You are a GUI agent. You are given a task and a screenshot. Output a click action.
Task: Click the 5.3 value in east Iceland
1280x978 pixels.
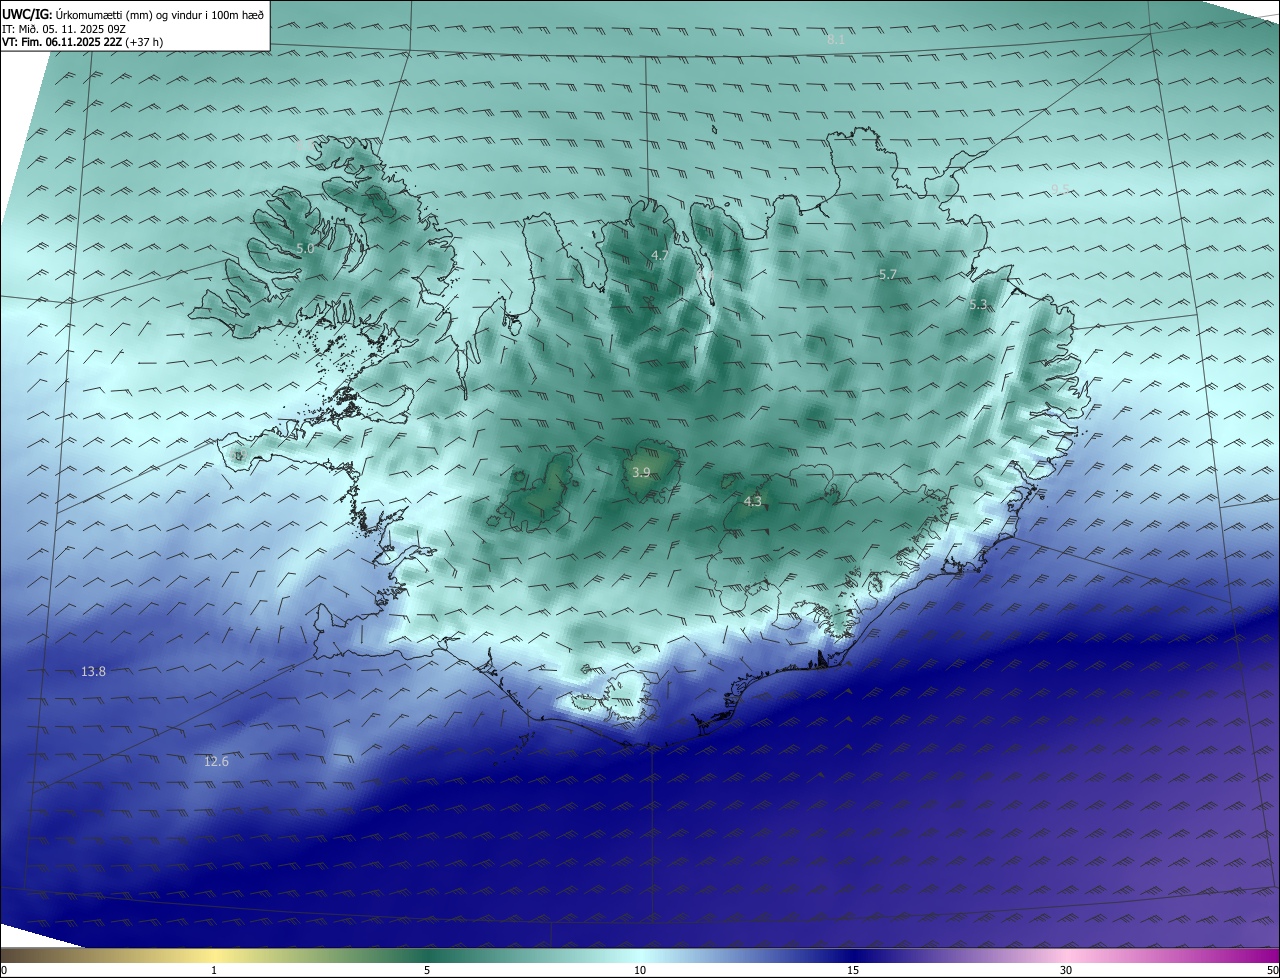pyautogui.click(x=978, y=304)
